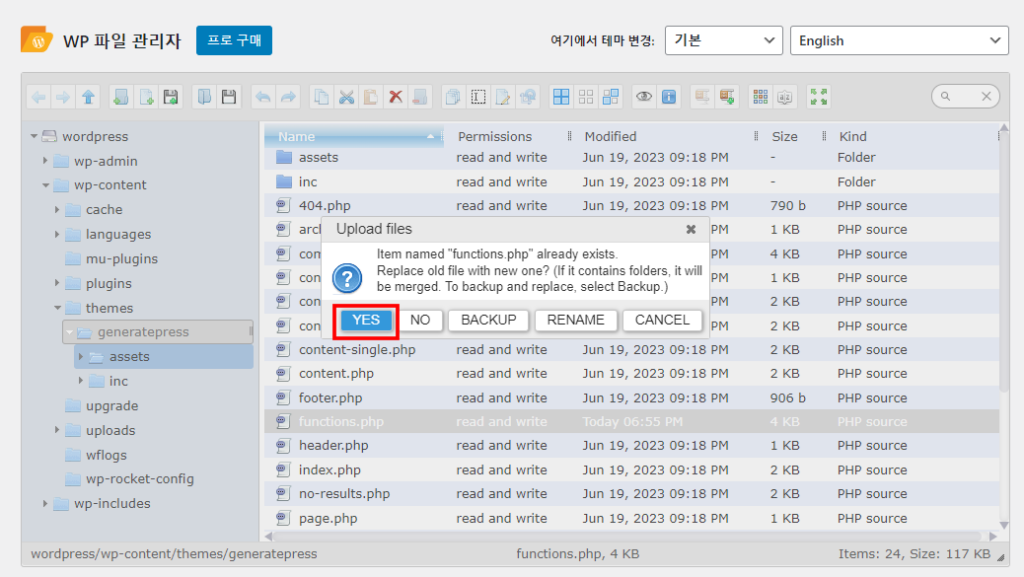Create a new folder with the toolbar icon
The height and width of the screenshot is (577, 1024).
tap(121, 97)
